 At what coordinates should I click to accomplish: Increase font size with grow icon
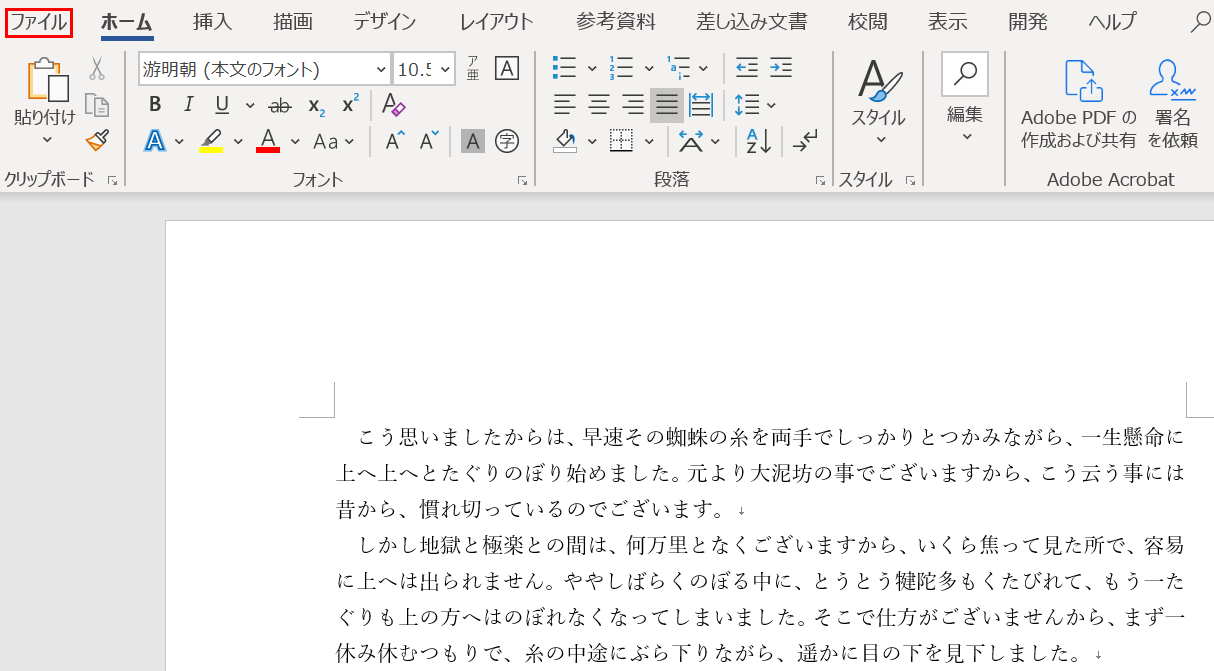(x=395, y=141)
